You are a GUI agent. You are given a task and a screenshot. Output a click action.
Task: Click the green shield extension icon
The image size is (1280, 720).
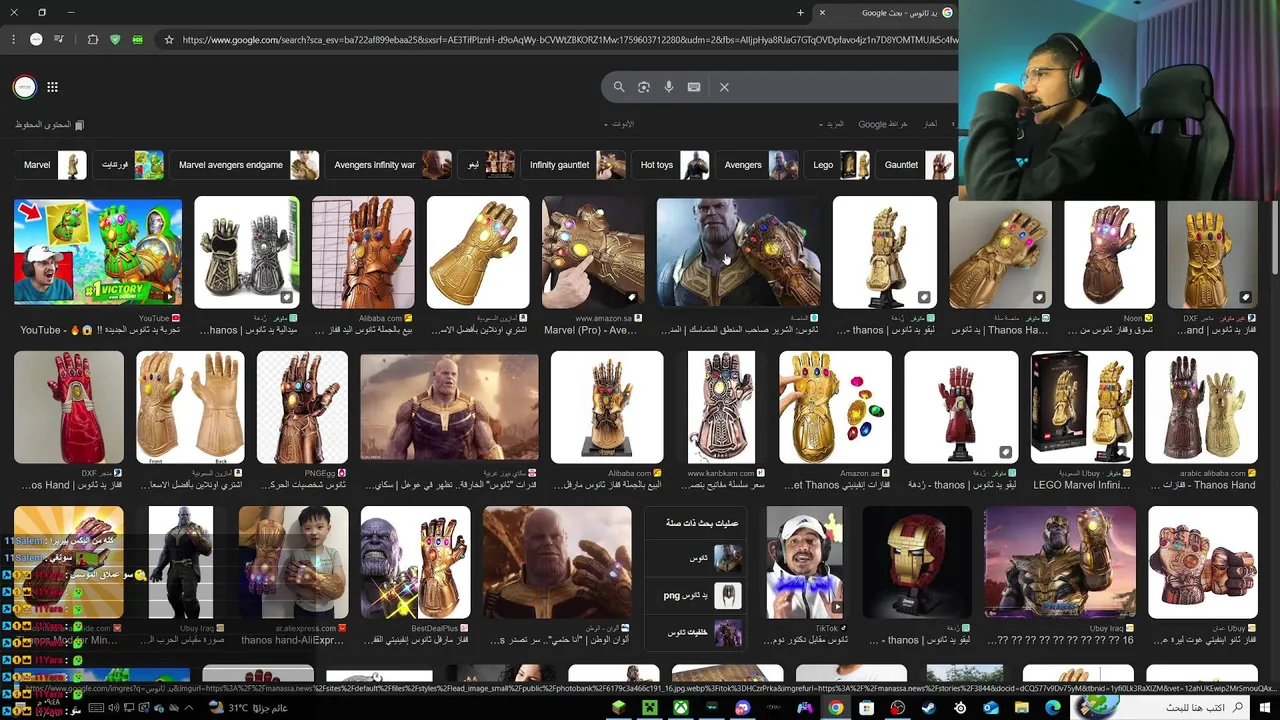coord(115,40)
